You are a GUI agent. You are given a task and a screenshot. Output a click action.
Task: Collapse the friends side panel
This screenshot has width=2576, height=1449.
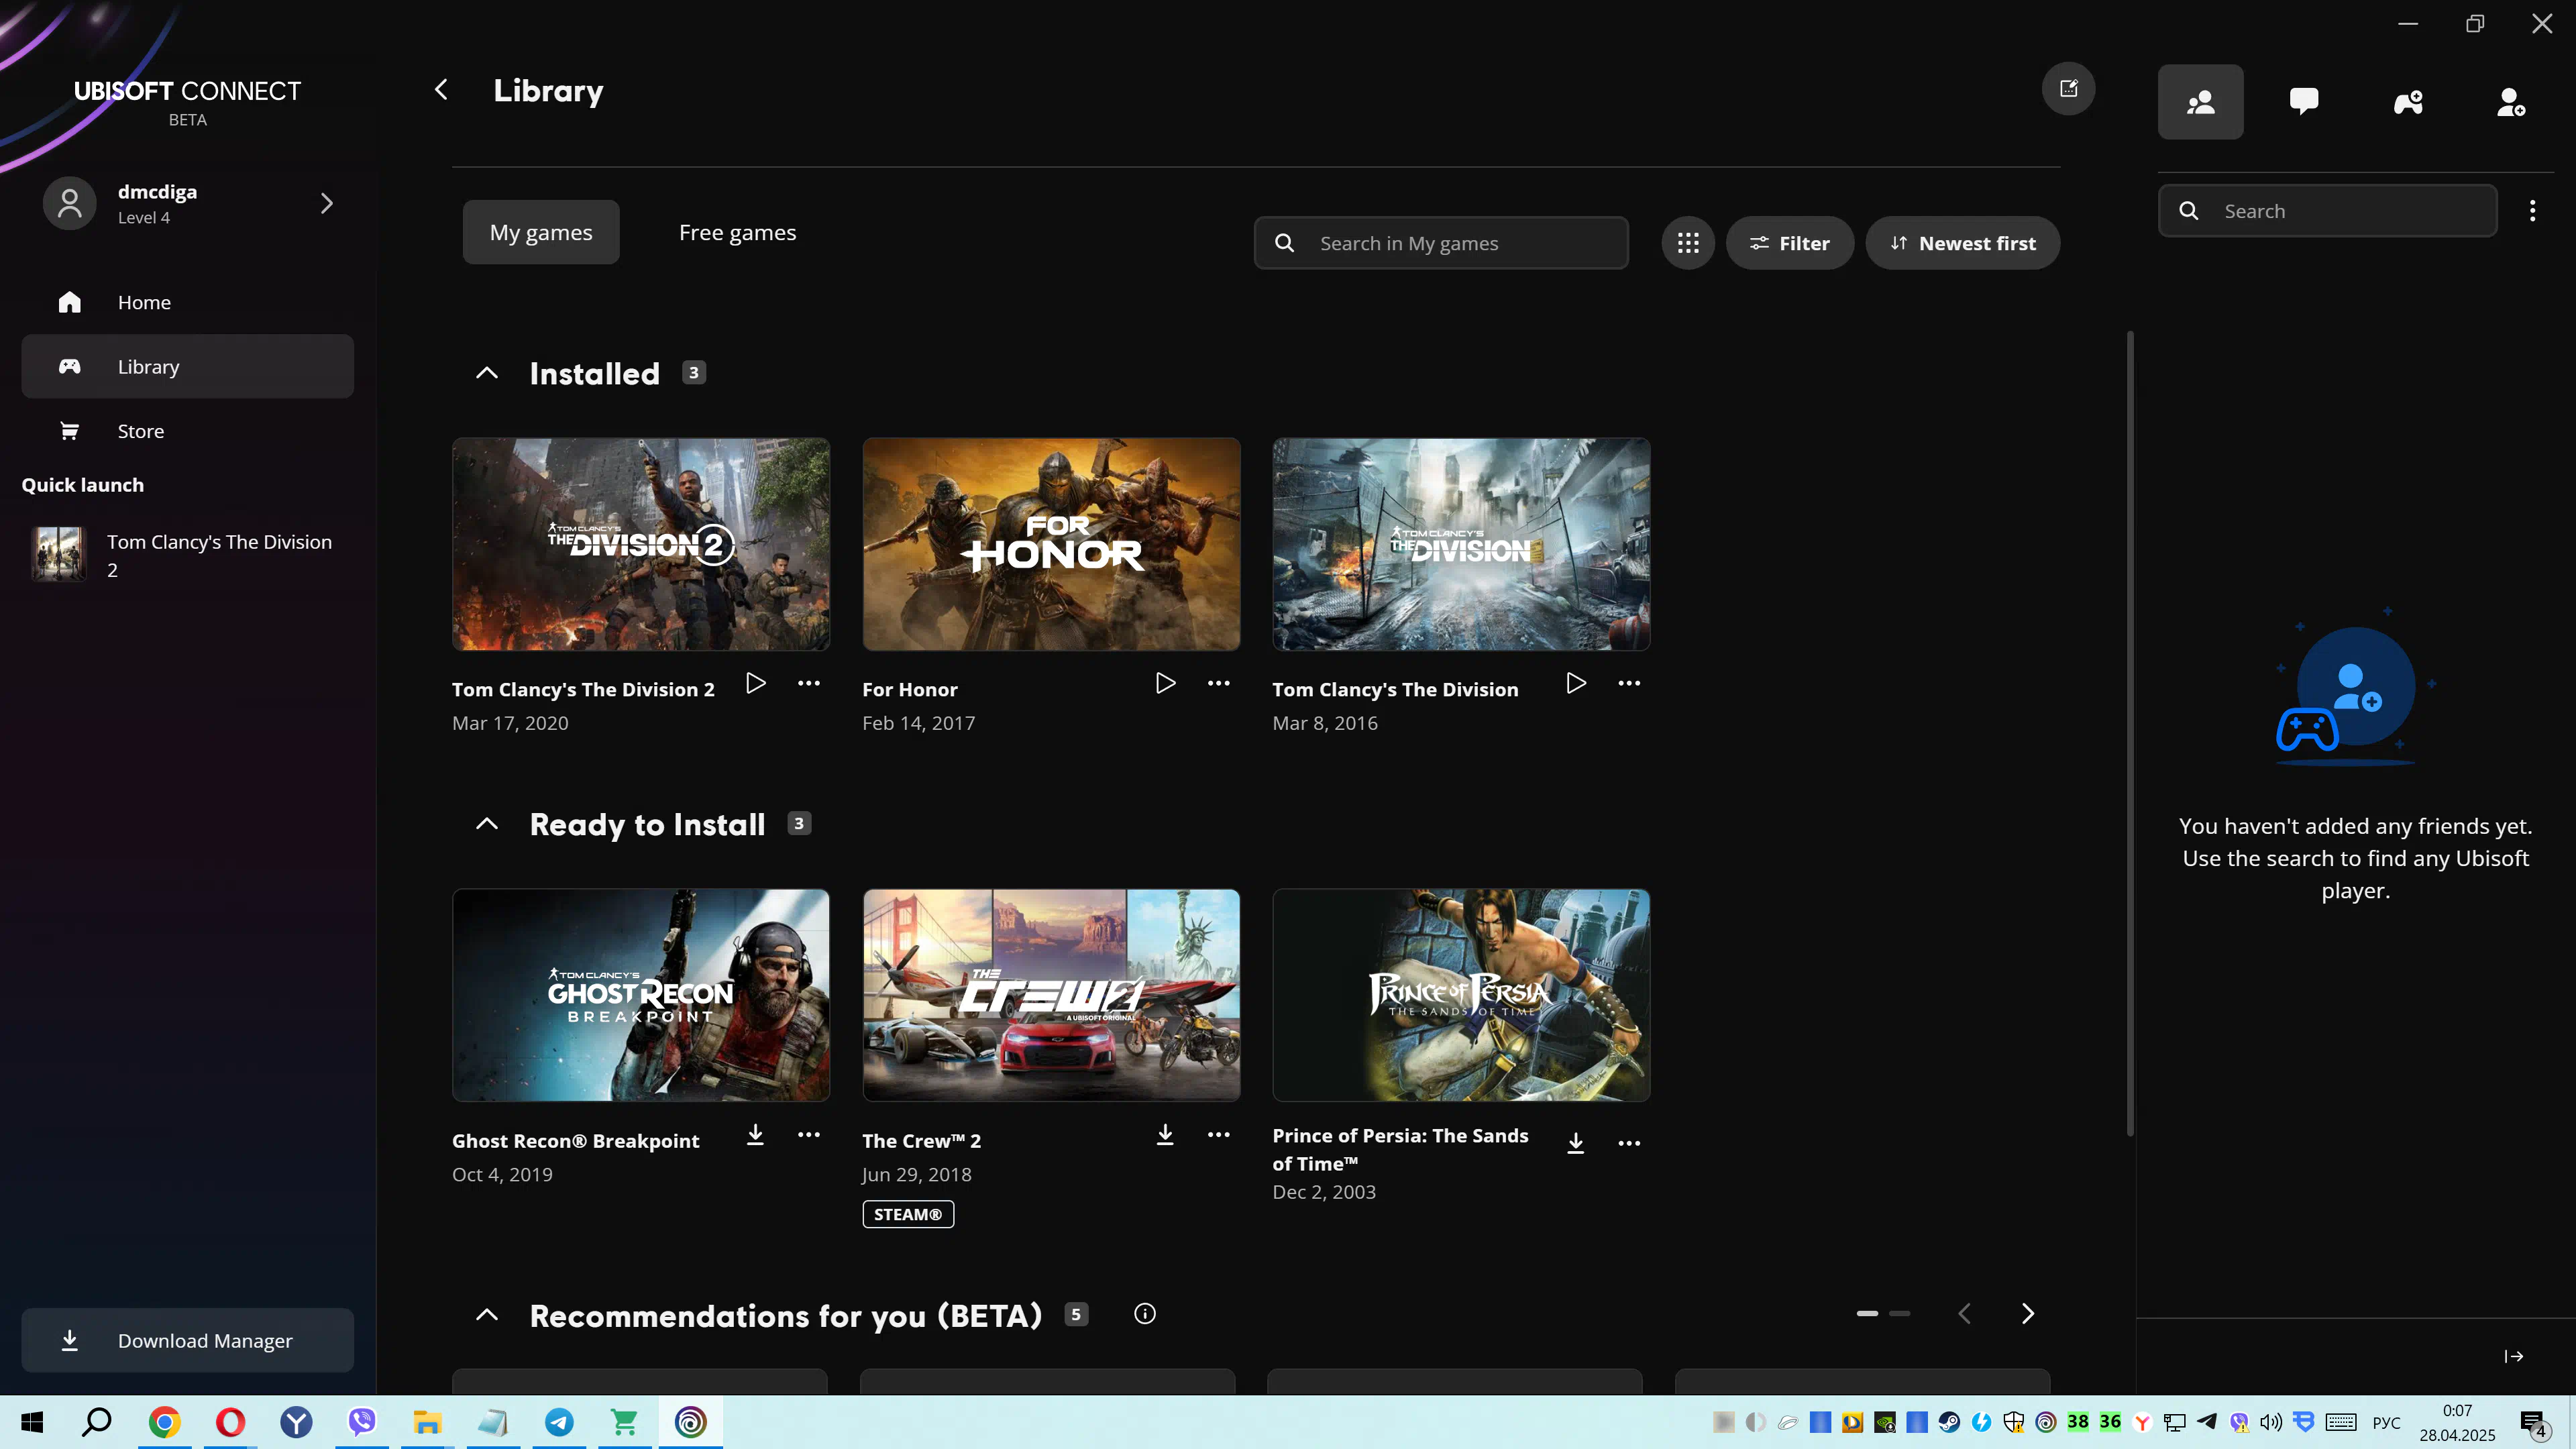tap(2514, 1357)
